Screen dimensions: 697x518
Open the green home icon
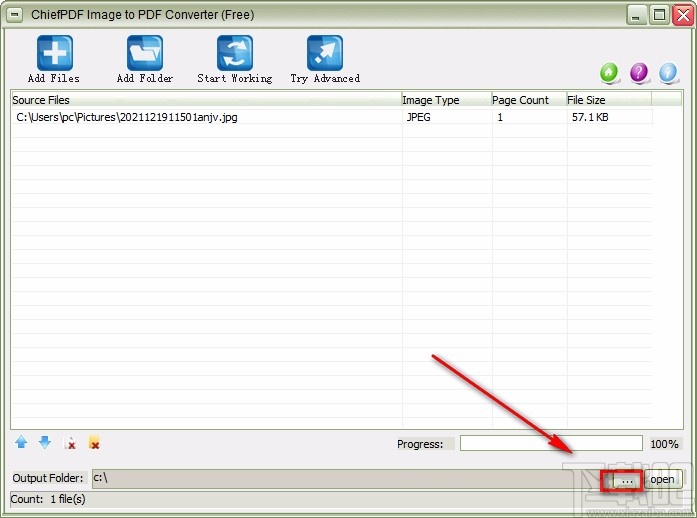609,72
